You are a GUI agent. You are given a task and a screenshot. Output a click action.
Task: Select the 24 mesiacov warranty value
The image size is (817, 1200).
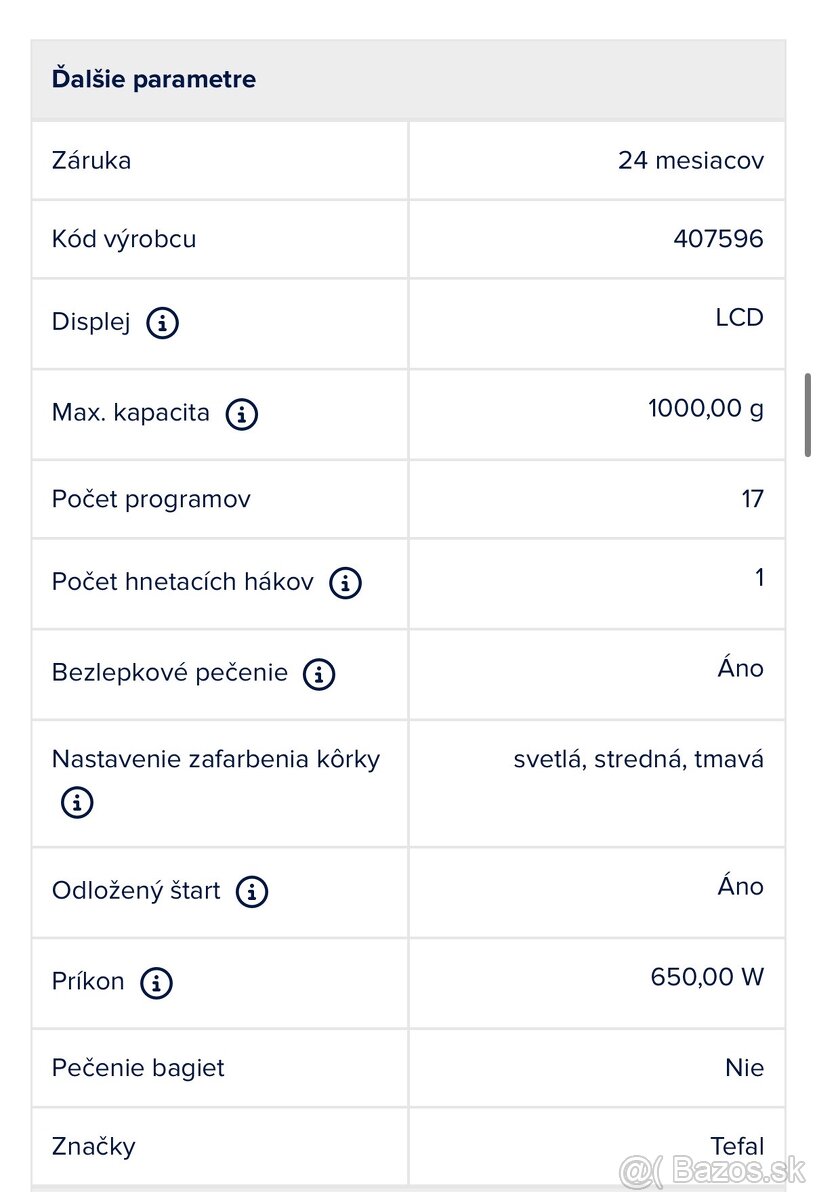pyautogui.click(x=690, y=160)
